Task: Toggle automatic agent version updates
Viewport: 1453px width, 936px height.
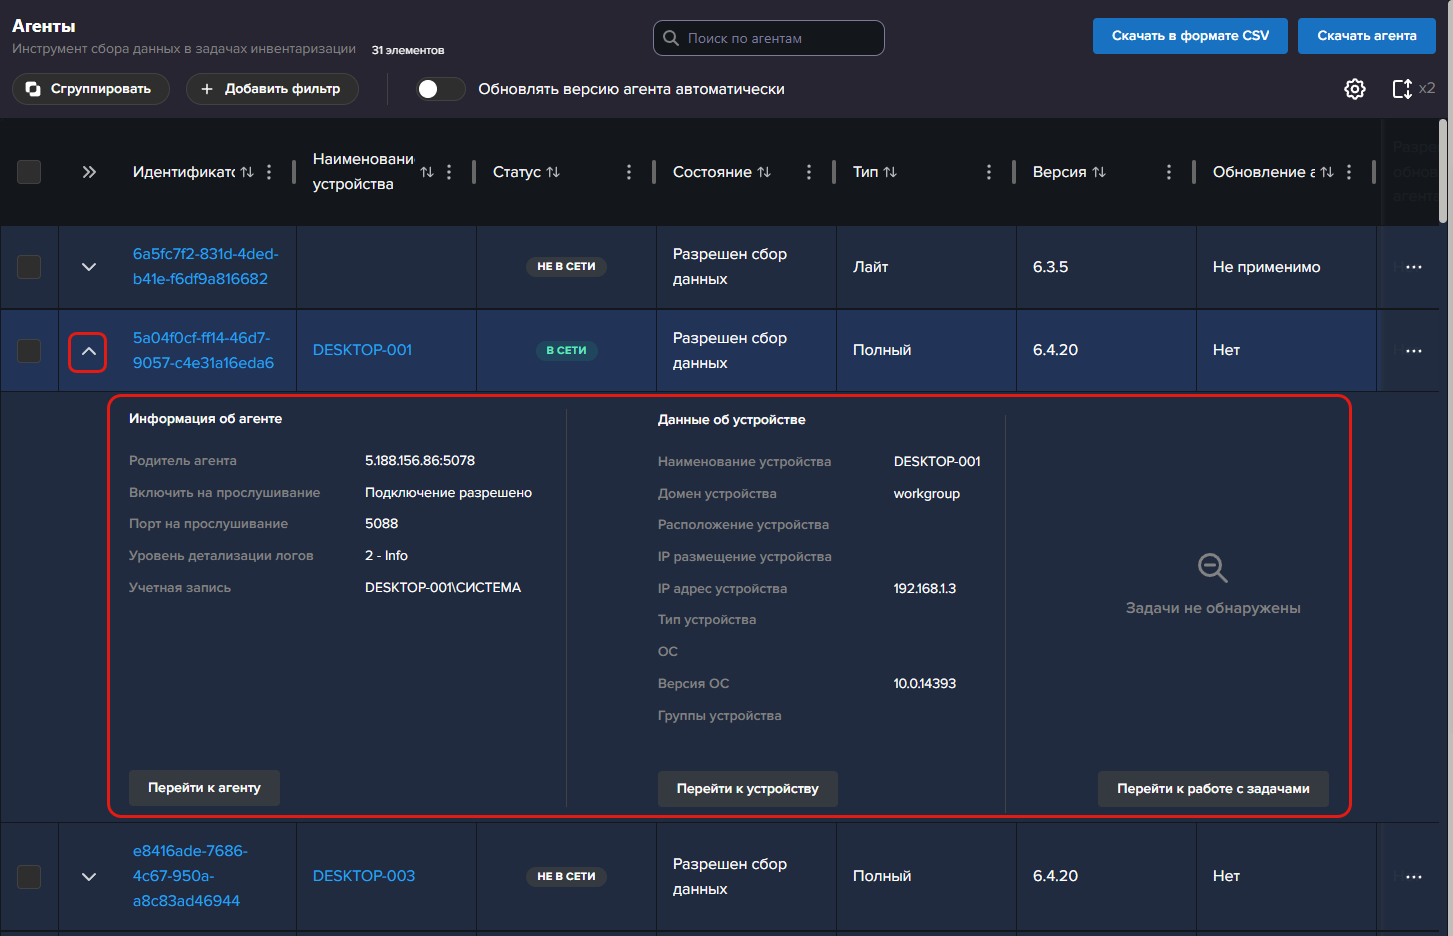Action: [x=440, y=89]
